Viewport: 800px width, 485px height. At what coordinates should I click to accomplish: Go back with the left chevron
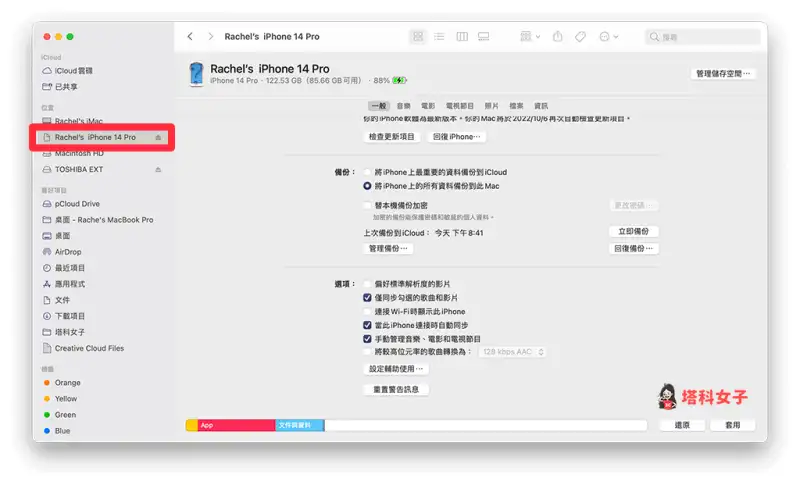[190, 37]
